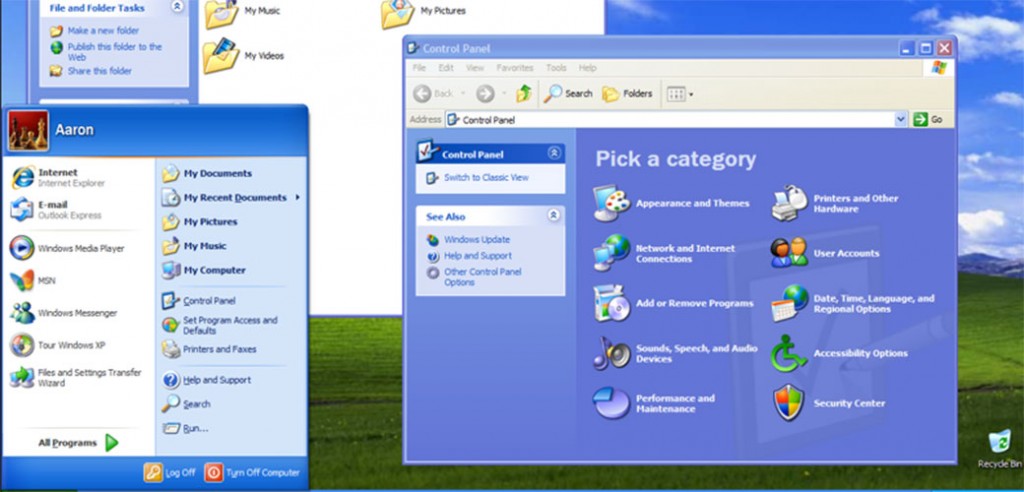Click Switch to Classic View link
Image resolution: width=1024 pixels, height=492 pixels.
pos(486,178)
